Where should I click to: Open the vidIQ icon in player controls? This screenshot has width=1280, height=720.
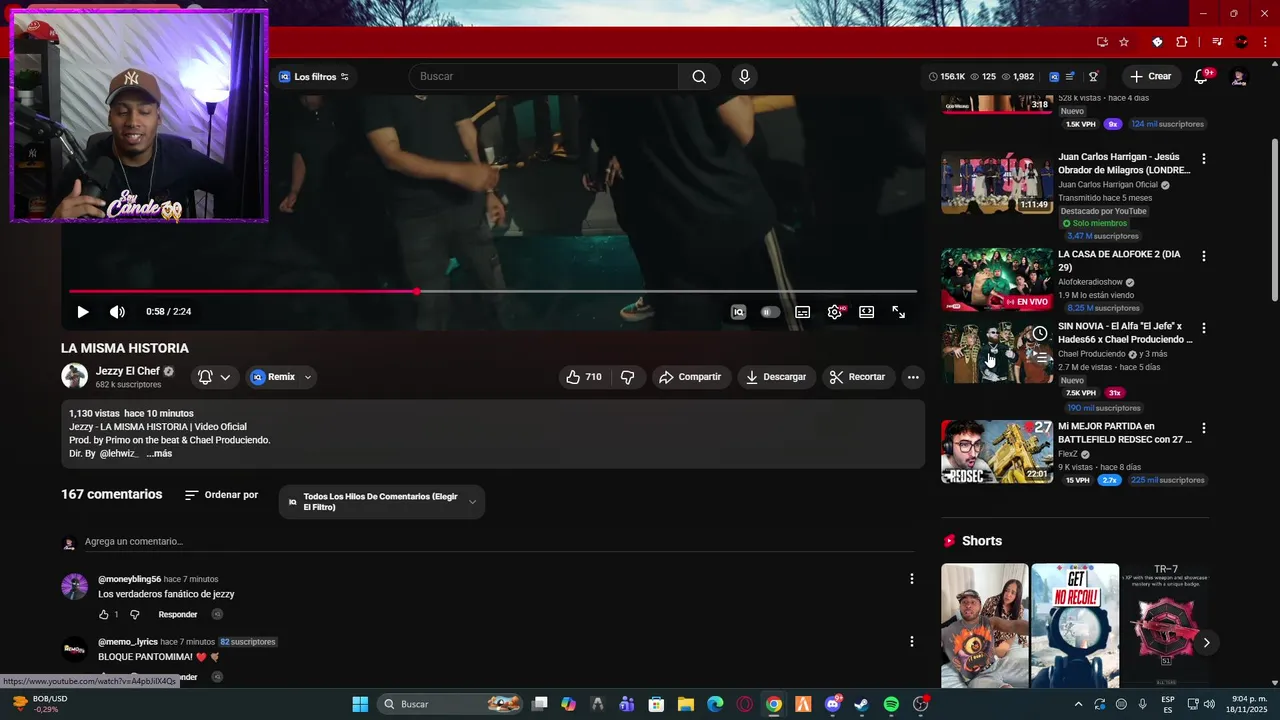738,312
